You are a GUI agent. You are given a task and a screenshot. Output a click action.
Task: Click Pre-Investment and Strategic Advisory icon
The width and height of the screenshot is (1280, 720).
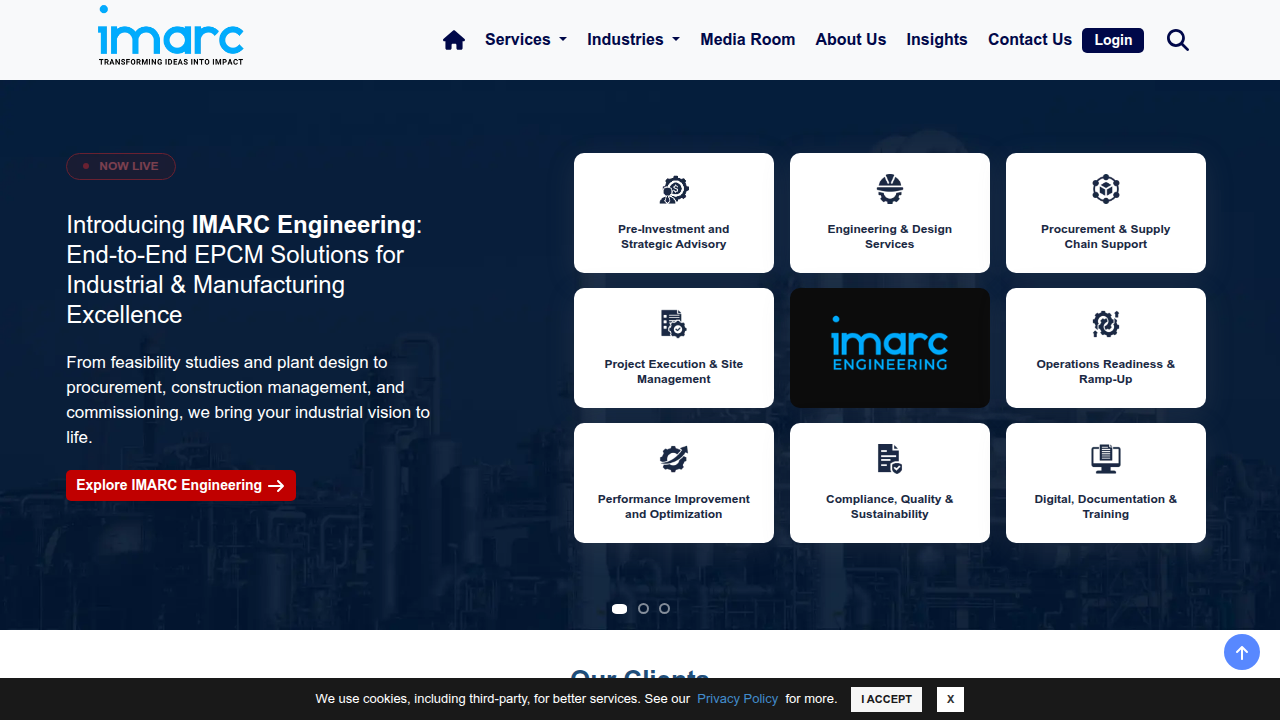pos(674,189)
